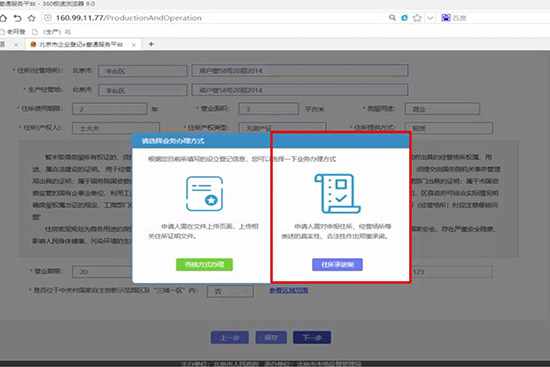Click the 保存 button at page bottom
Screen dimensions: 550x367
tap(271, 338)
